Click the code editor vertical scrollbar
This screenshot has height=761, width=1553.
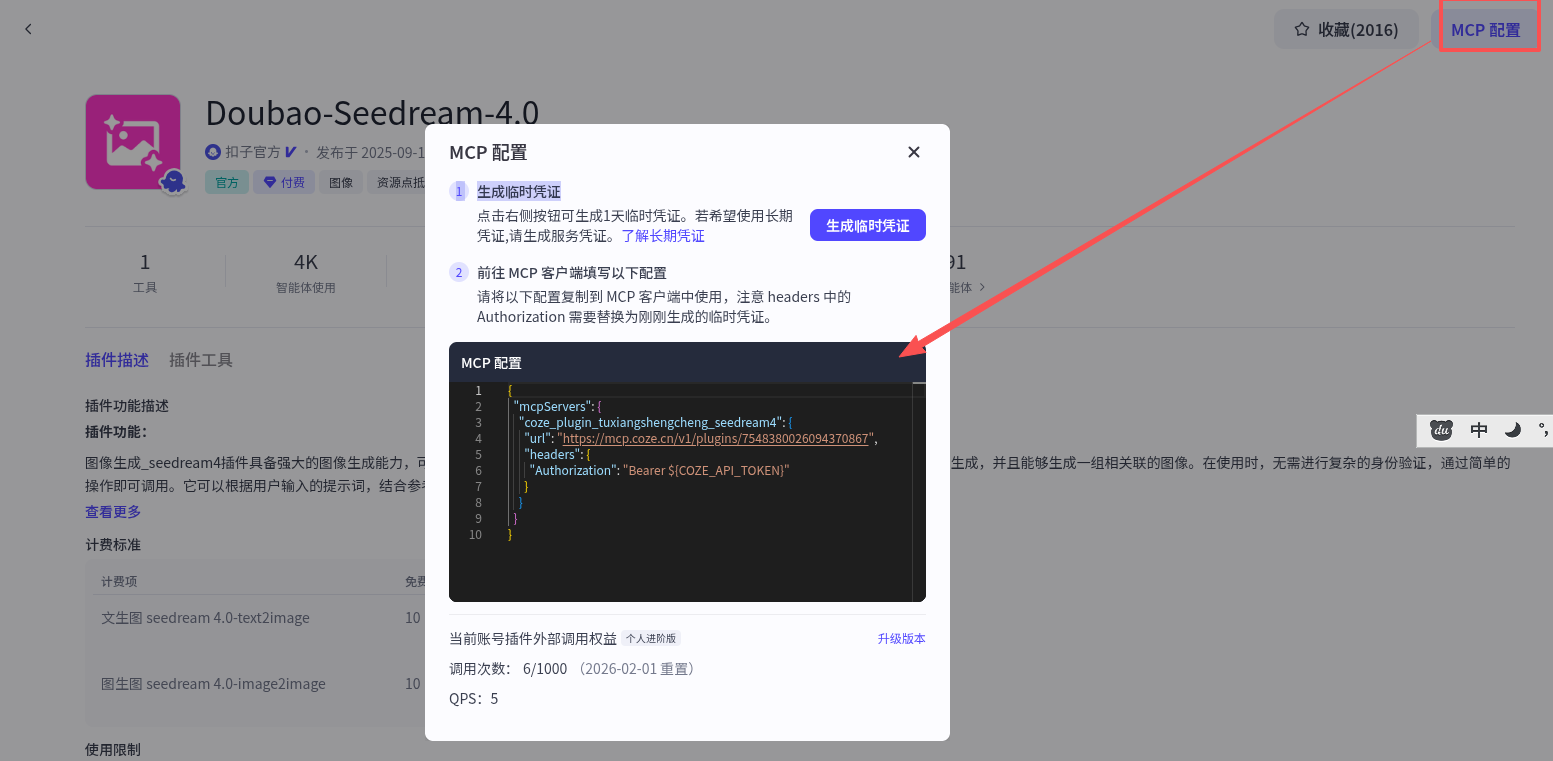click(x=919, y=492)
